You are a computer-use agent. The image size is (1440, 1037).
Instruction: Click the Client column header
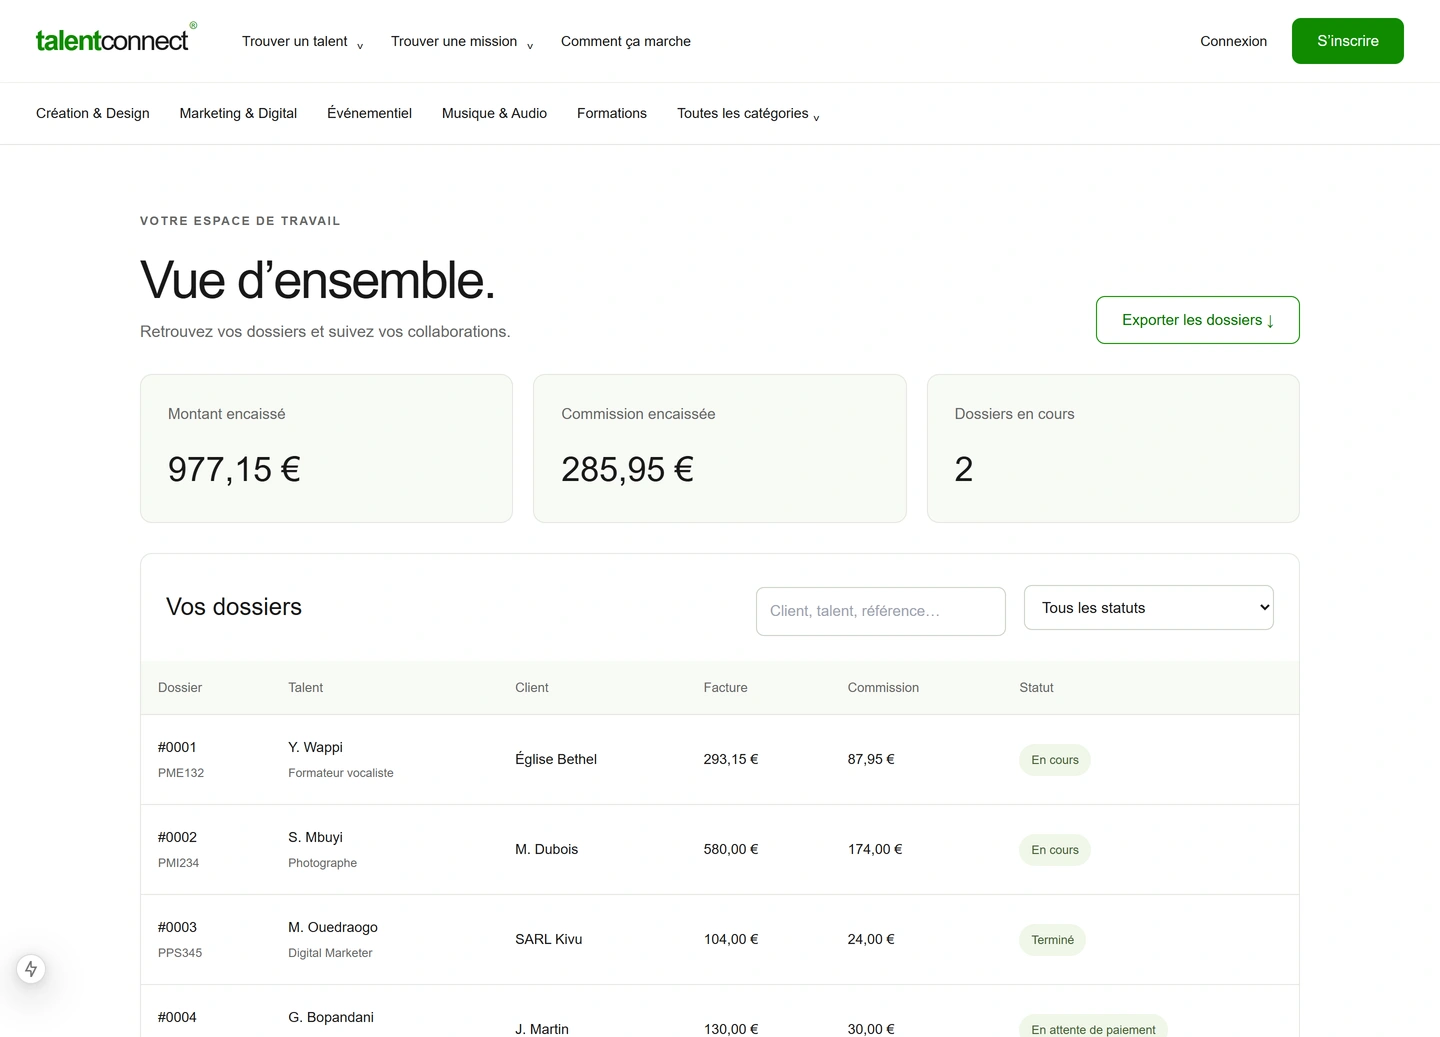point(531,688)
